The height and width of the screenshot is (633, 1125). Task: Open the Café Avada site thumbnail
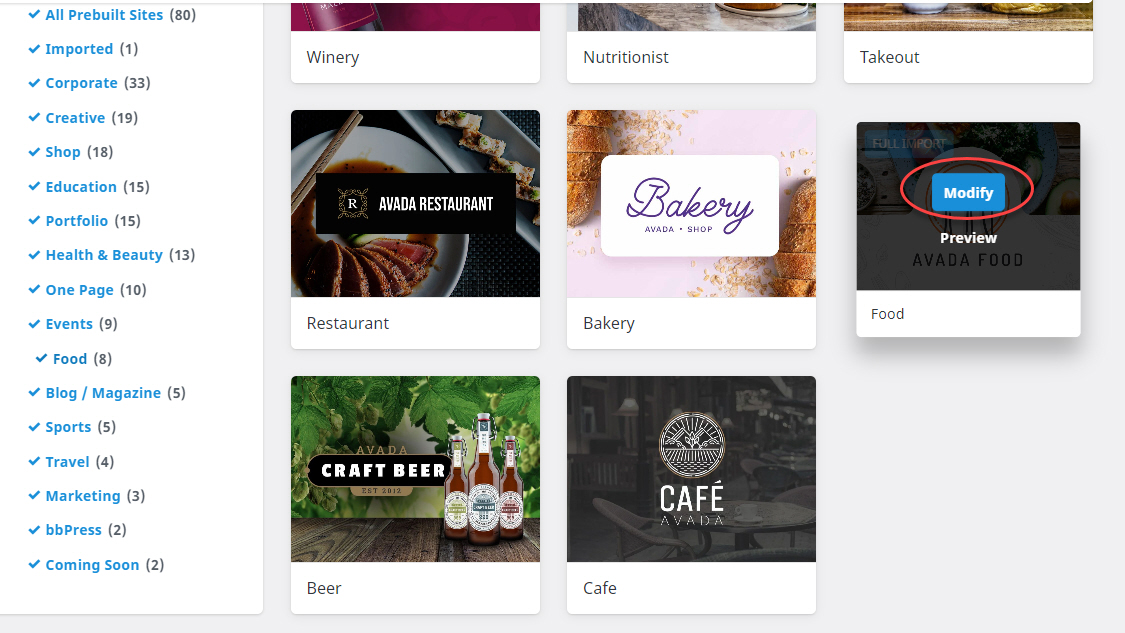691,469
